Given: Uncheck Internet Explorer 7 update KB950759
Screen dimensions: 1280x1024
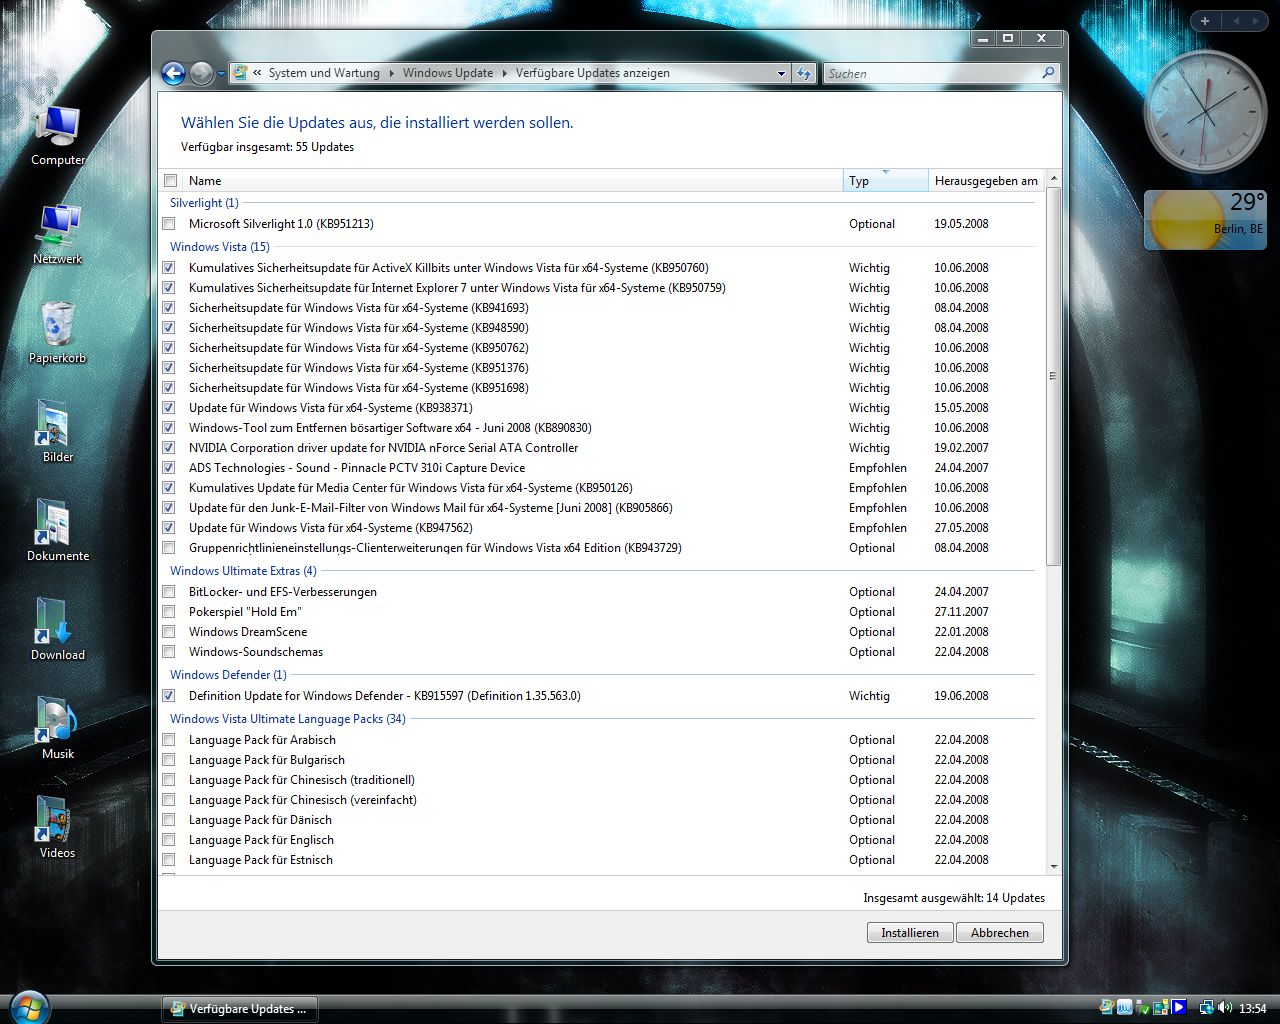Looking at the screenshot, I should [169, 288].
